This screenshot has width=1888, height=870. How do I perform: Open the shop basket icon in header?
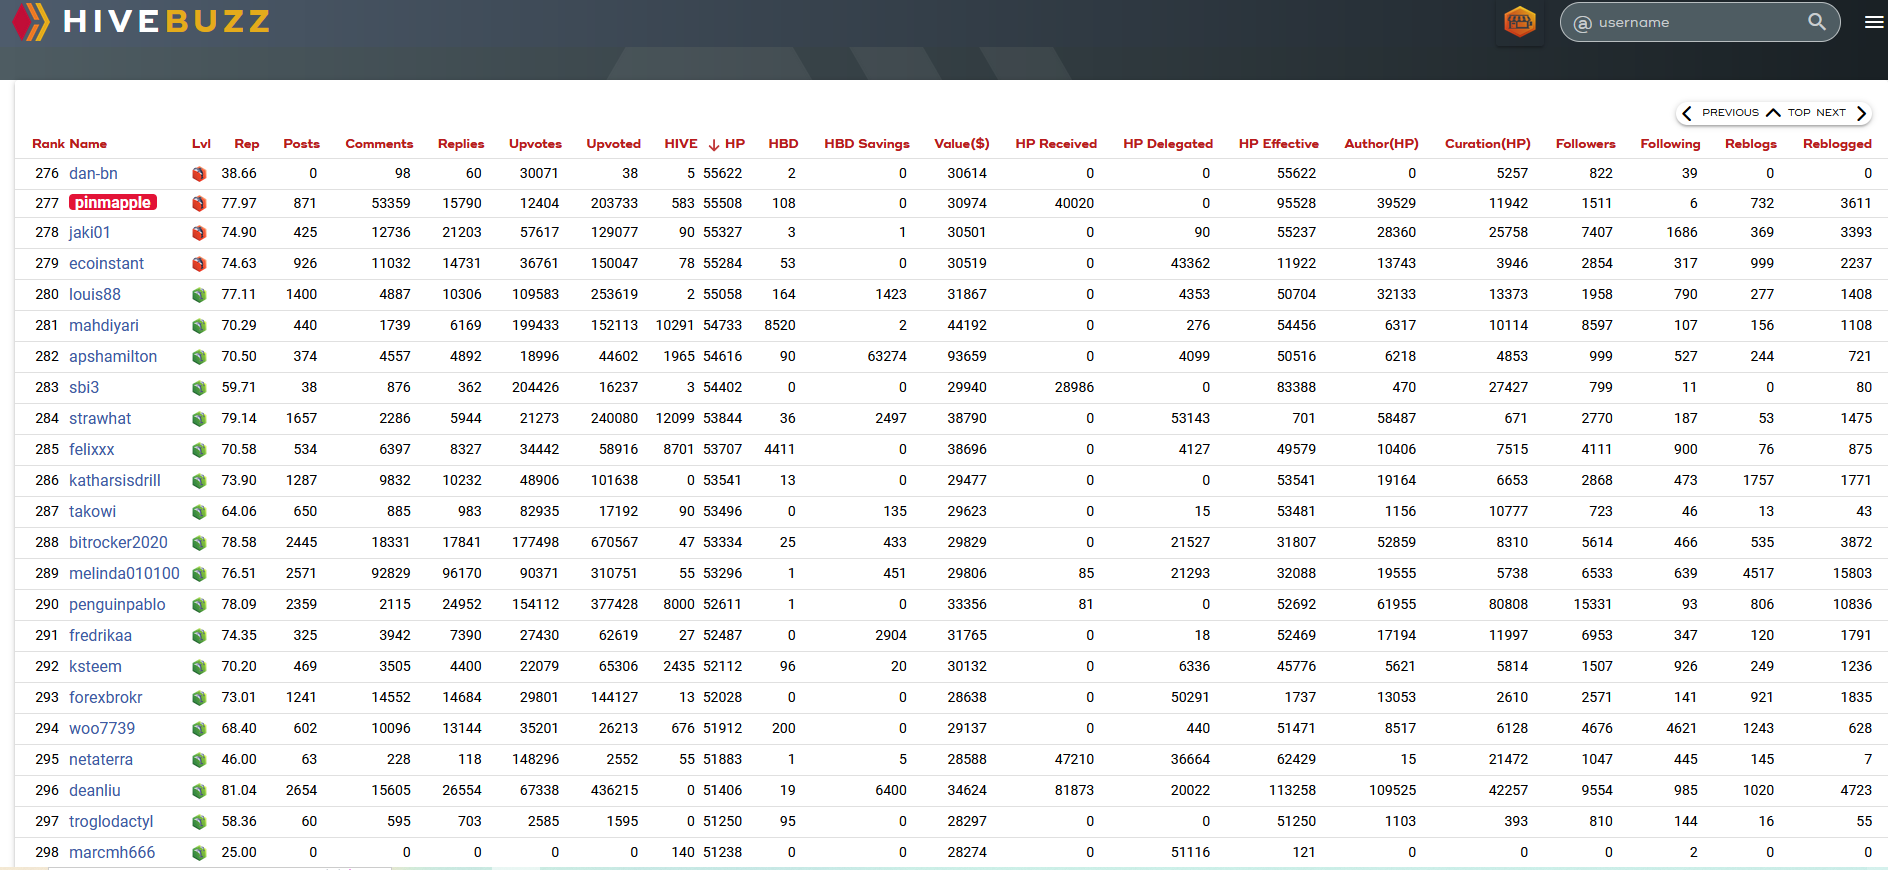(x=1519, y=22)
